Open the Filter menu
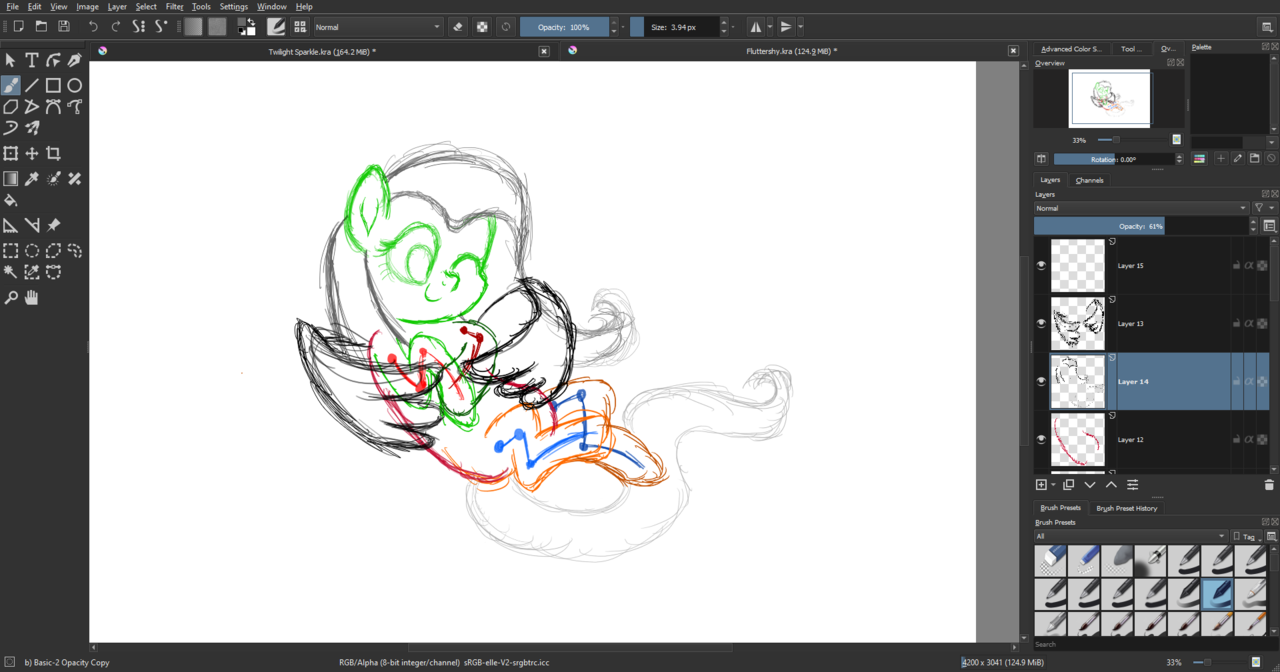Viewport: 1280px width, 672px height. pos(174,7)
